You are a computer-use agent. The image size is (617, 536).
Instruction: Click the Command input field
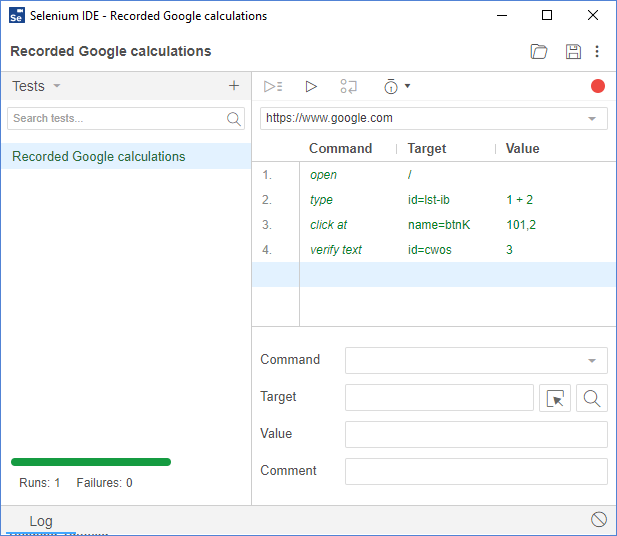click(476, 360)
